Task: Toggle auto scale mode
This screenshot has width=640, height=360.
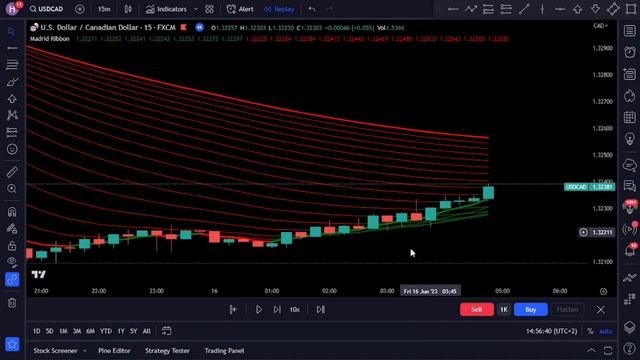Action: pos(606,331)
